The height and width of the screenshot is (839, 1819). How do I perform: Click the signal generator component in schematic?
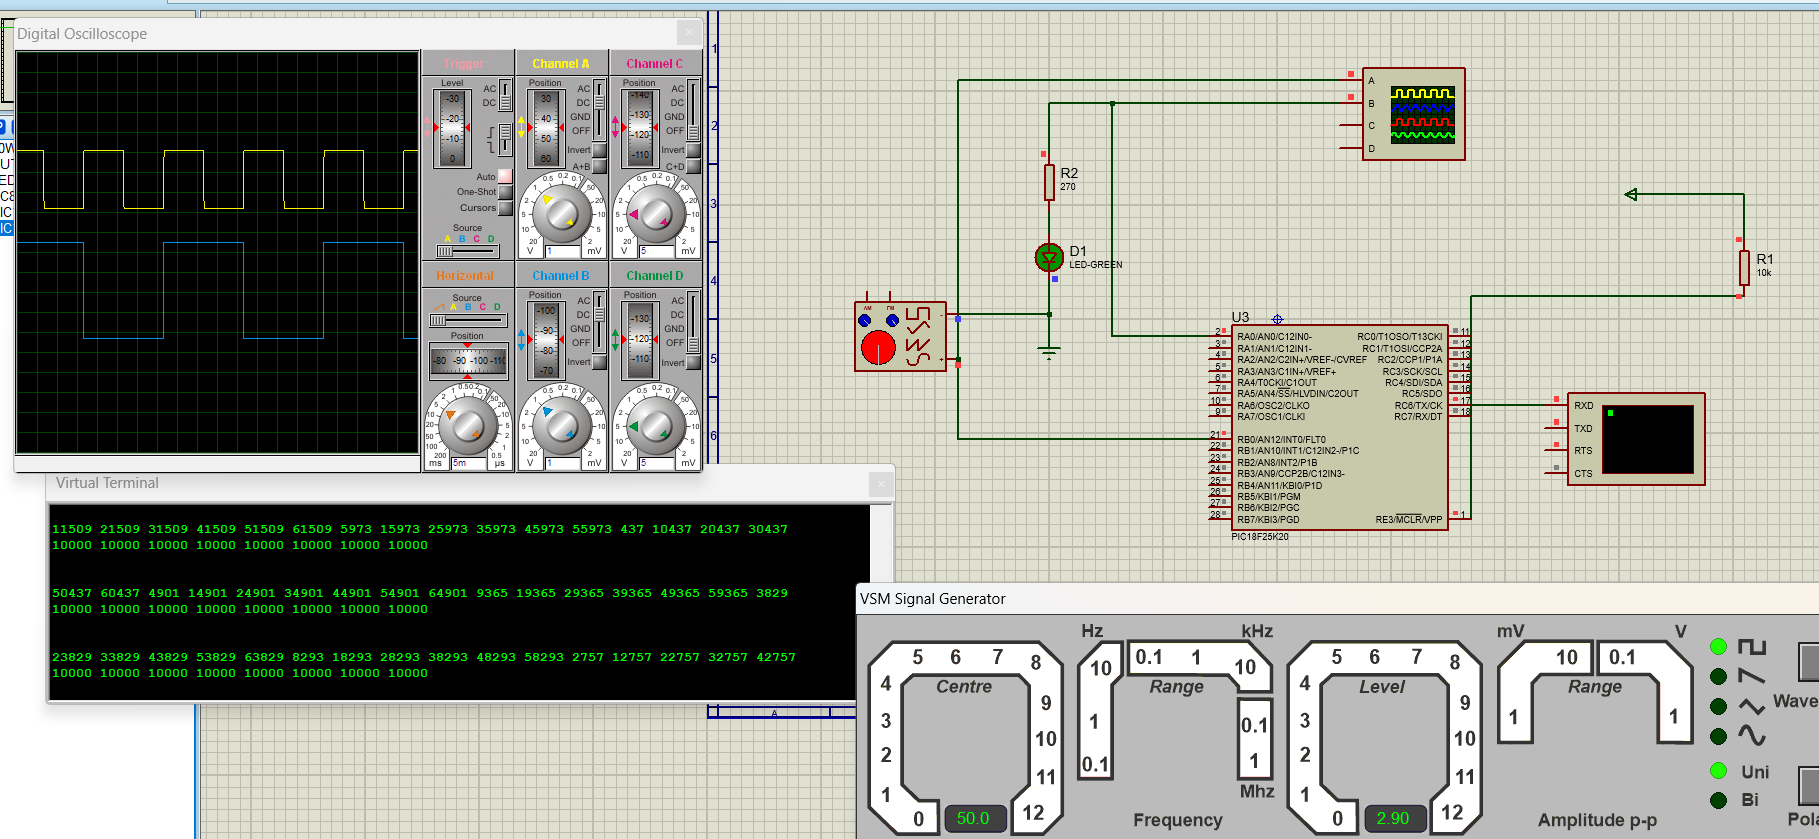[x=899, y=336]
